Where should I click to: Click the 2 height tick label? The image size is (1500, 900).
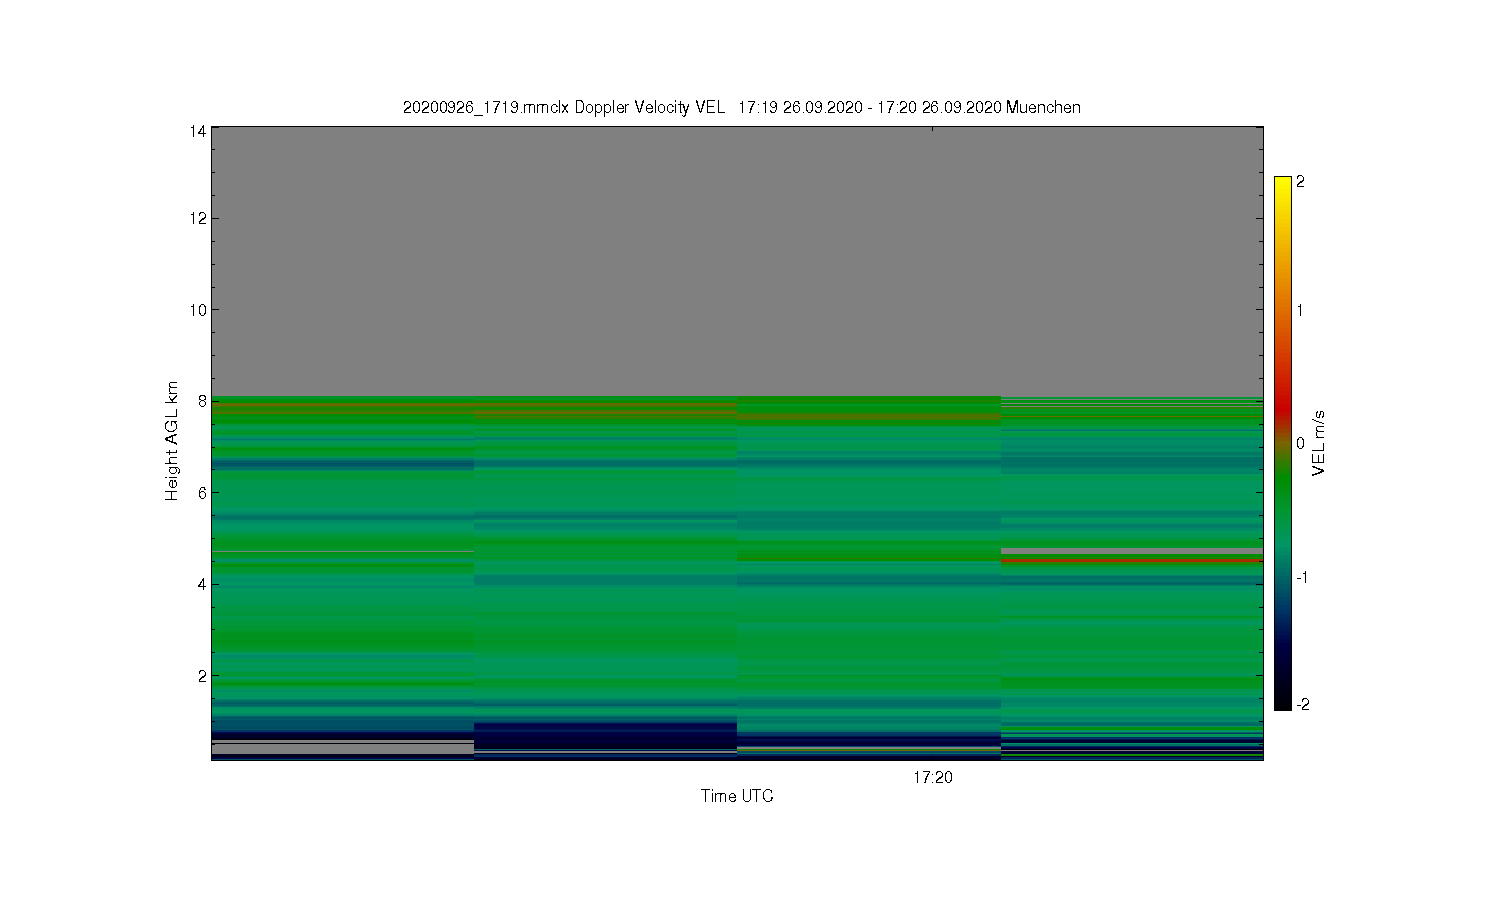(x=202, y=676)
